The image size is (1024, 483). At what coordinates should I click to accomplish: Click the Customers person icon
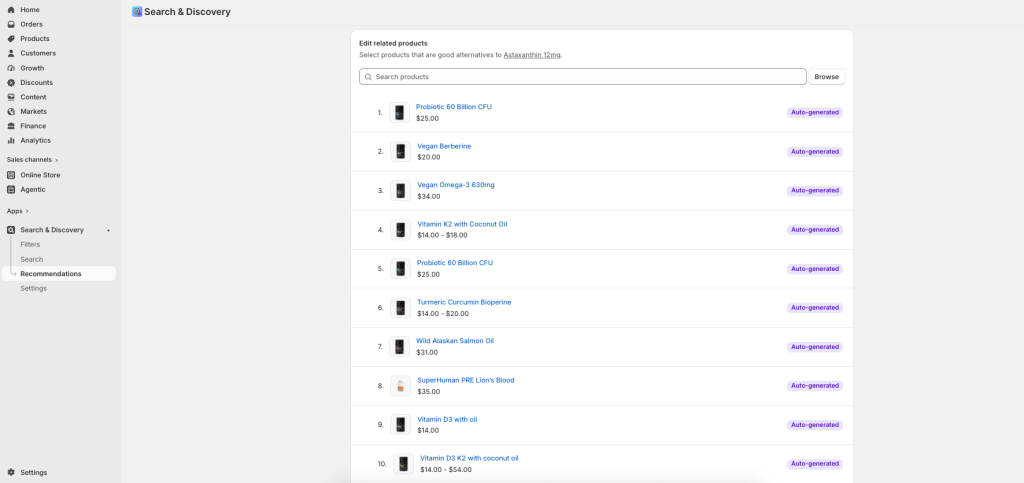11,54
